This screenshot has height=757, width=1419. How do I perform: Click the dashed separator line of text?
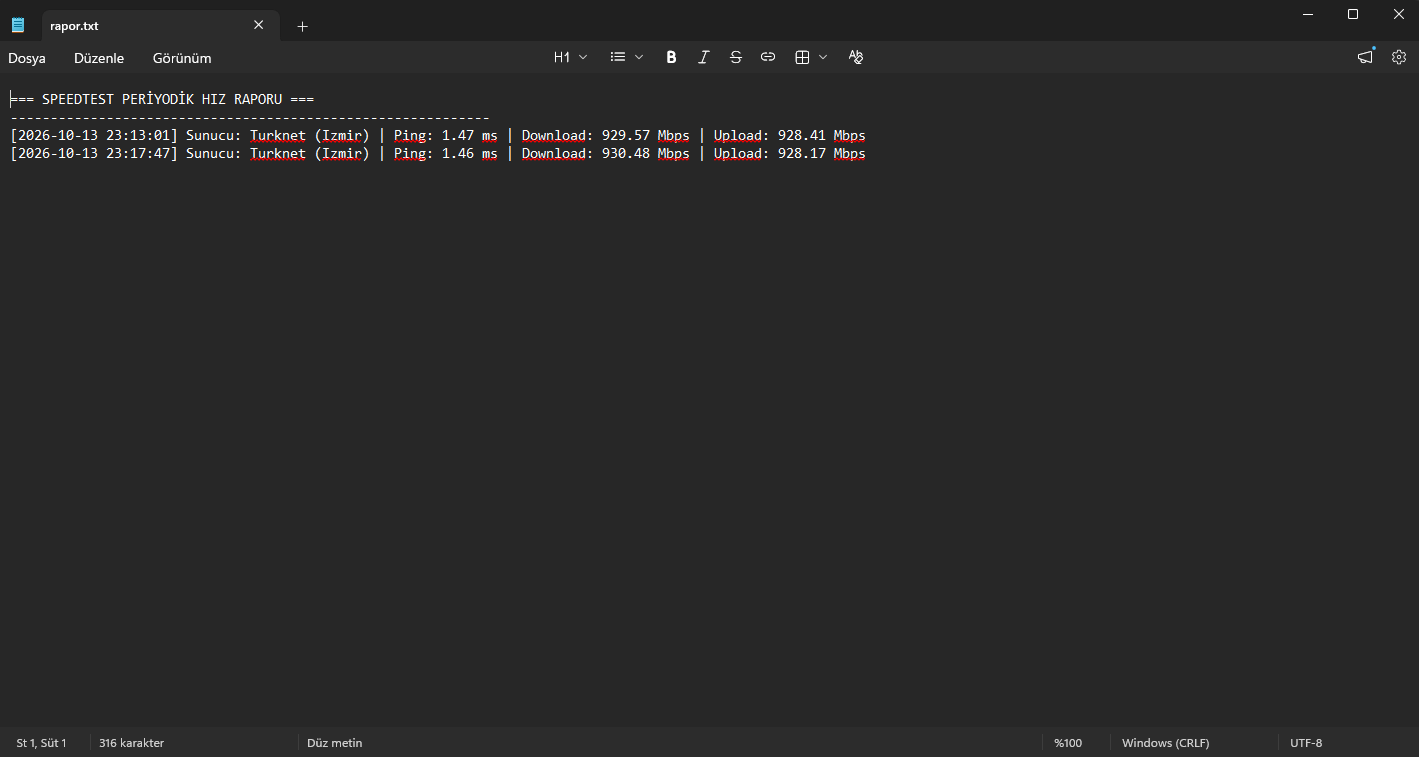(x=250, y=117)
